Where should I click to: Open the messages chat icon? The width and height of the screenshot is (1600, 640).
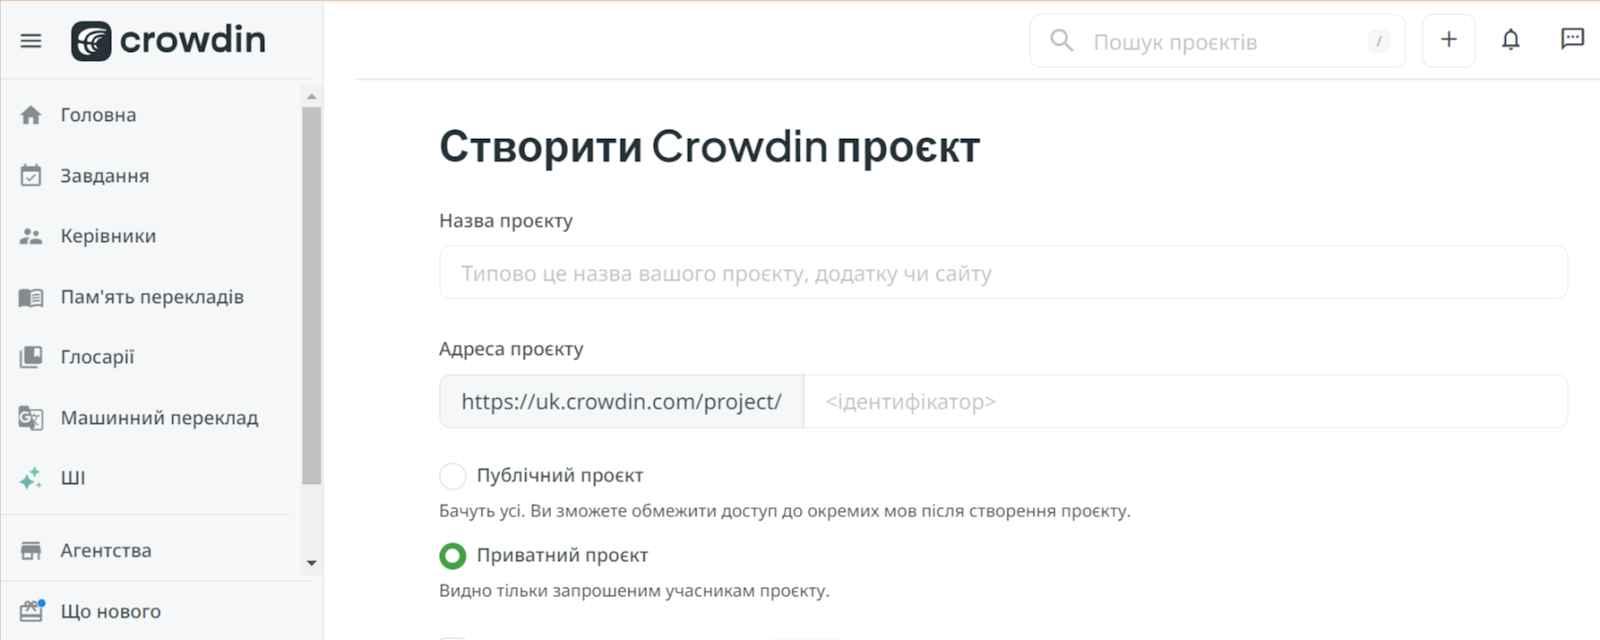click(x=1572, y=40)
